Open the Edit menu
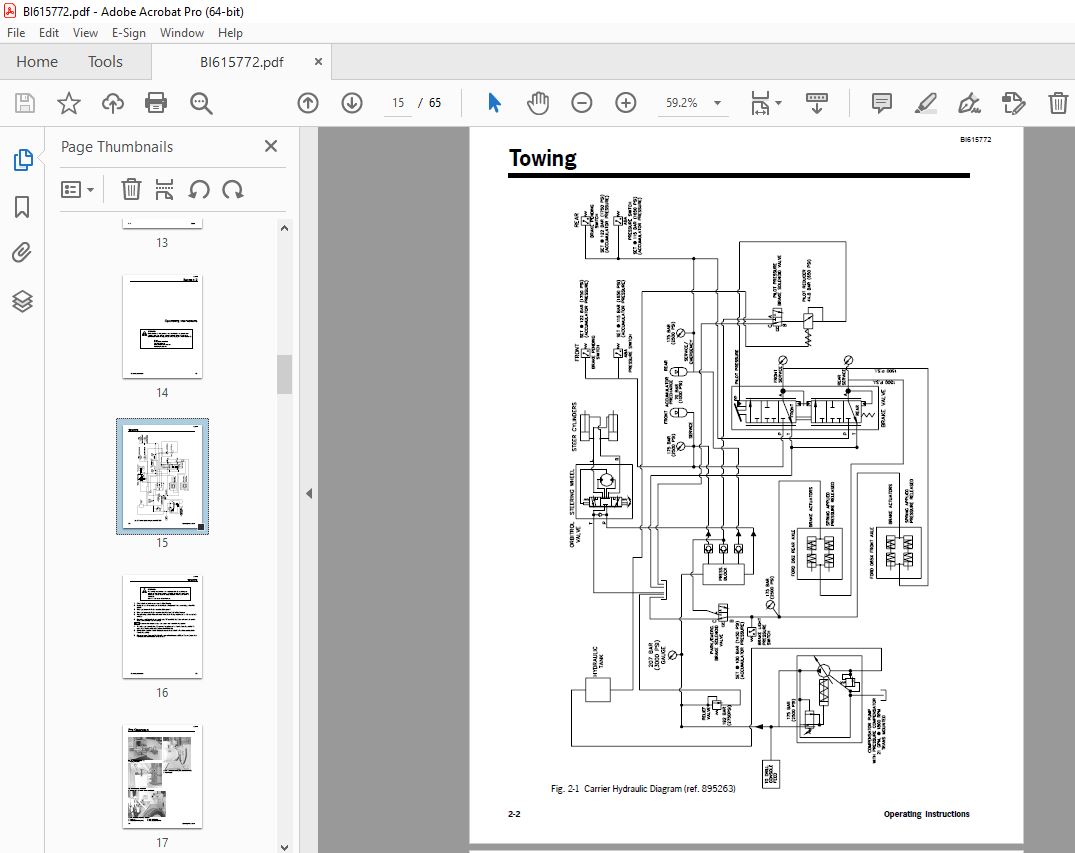Screen dimensions: 1075x853 49,33
